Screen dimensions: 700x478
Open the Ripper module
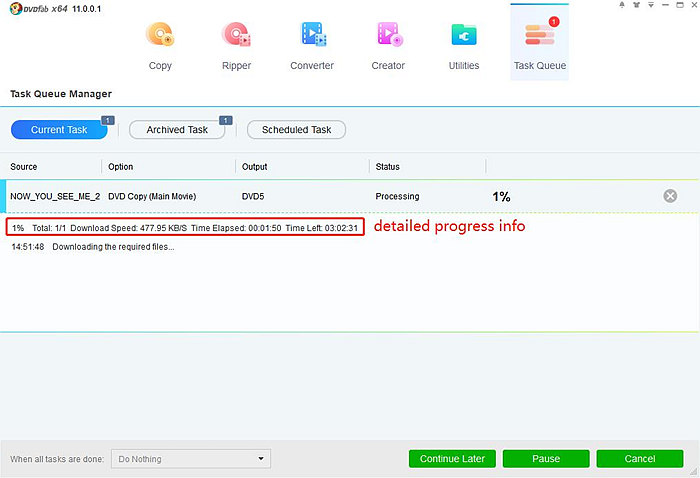pyautogui.click(x=236, y=46)
